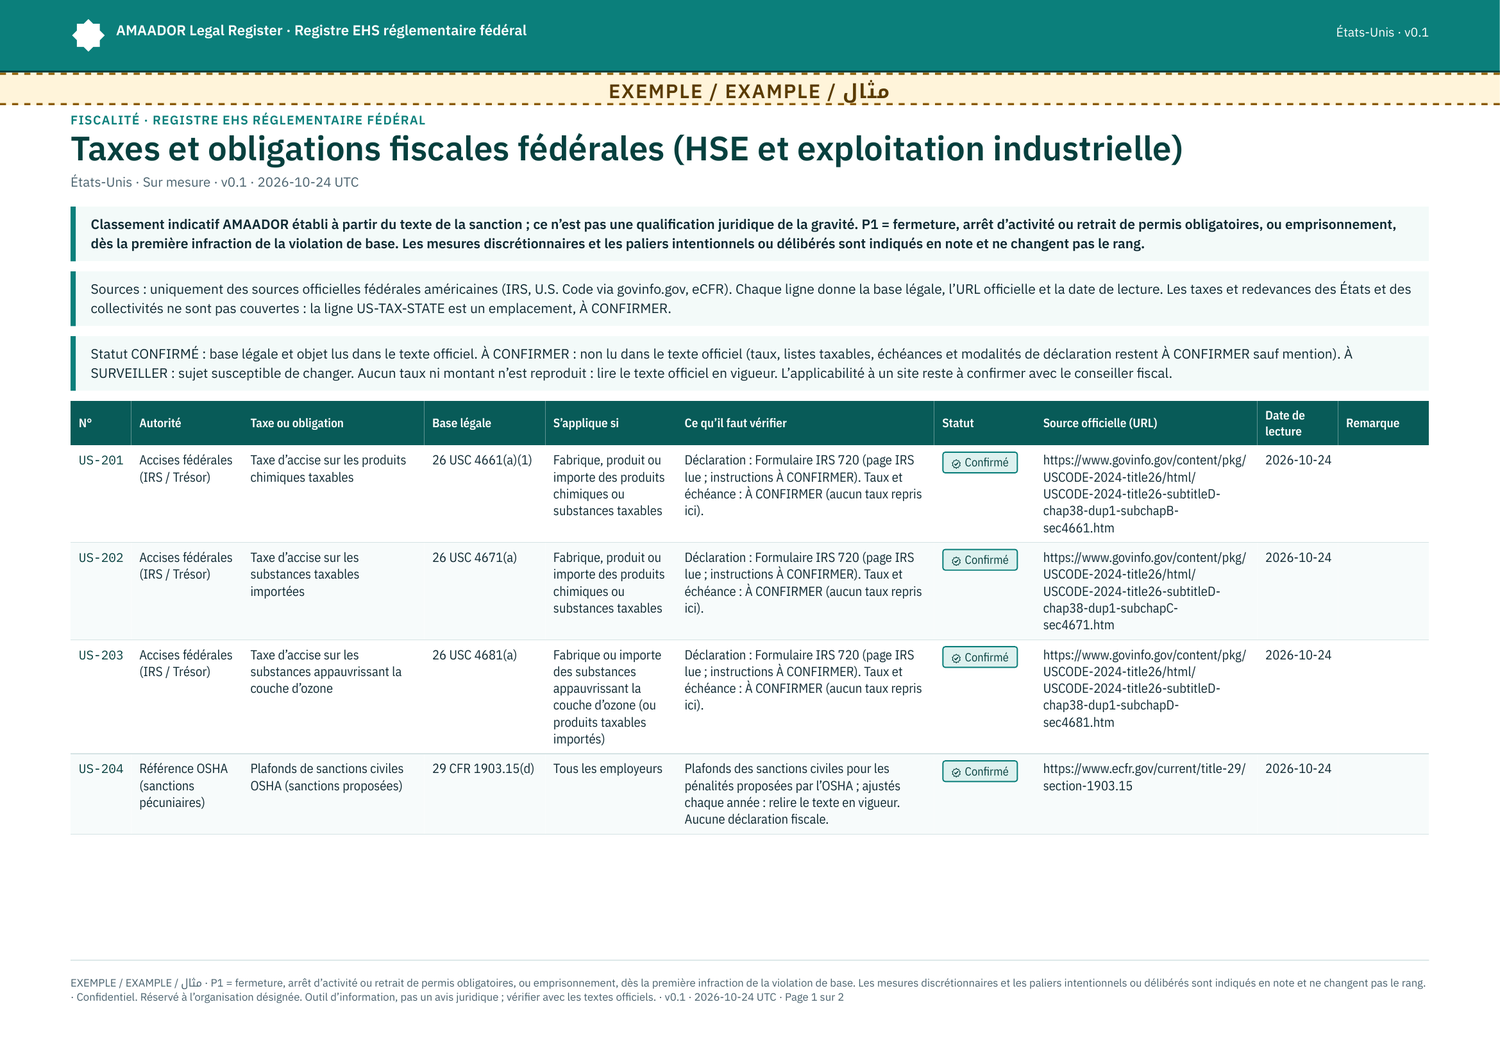The width and height of the screenshot is (1500, 1061).
Task: Open the govinfo URL ending sec4671.htm
Action: point(1144,591)
